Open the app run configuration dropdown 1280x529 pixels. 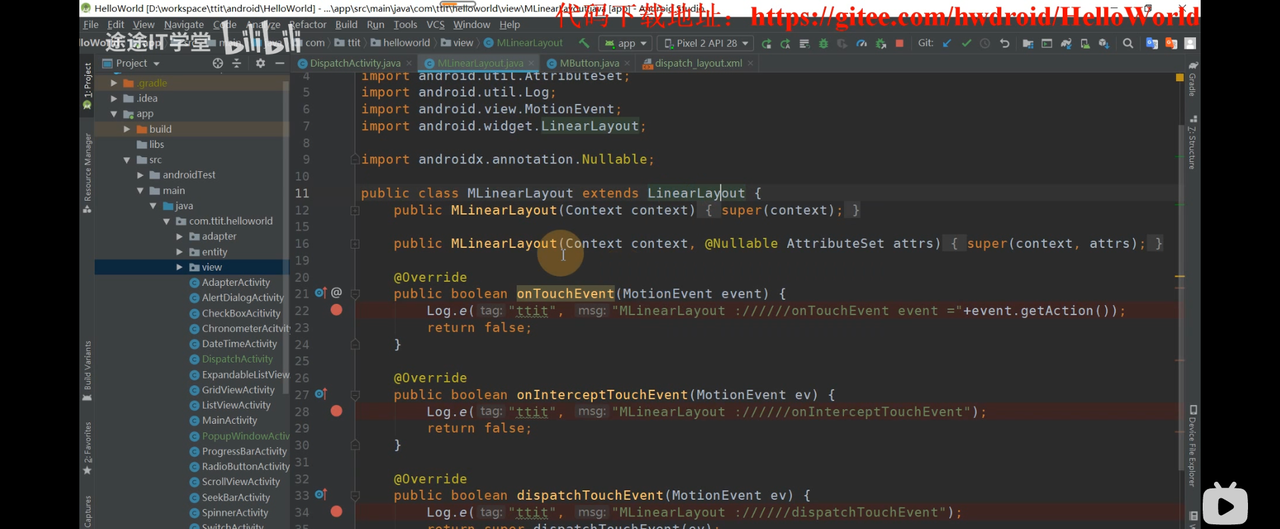coord(626,43)
